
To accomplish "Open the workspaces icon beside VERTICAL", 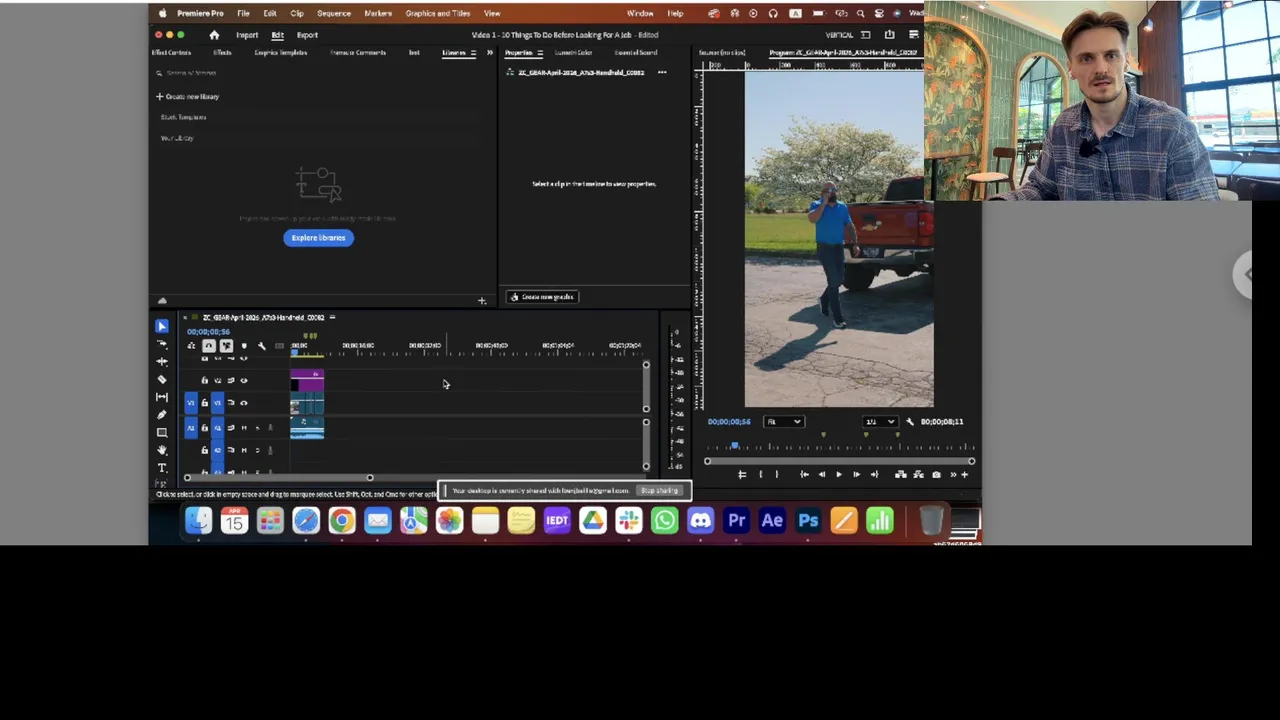I will point(866,35).
